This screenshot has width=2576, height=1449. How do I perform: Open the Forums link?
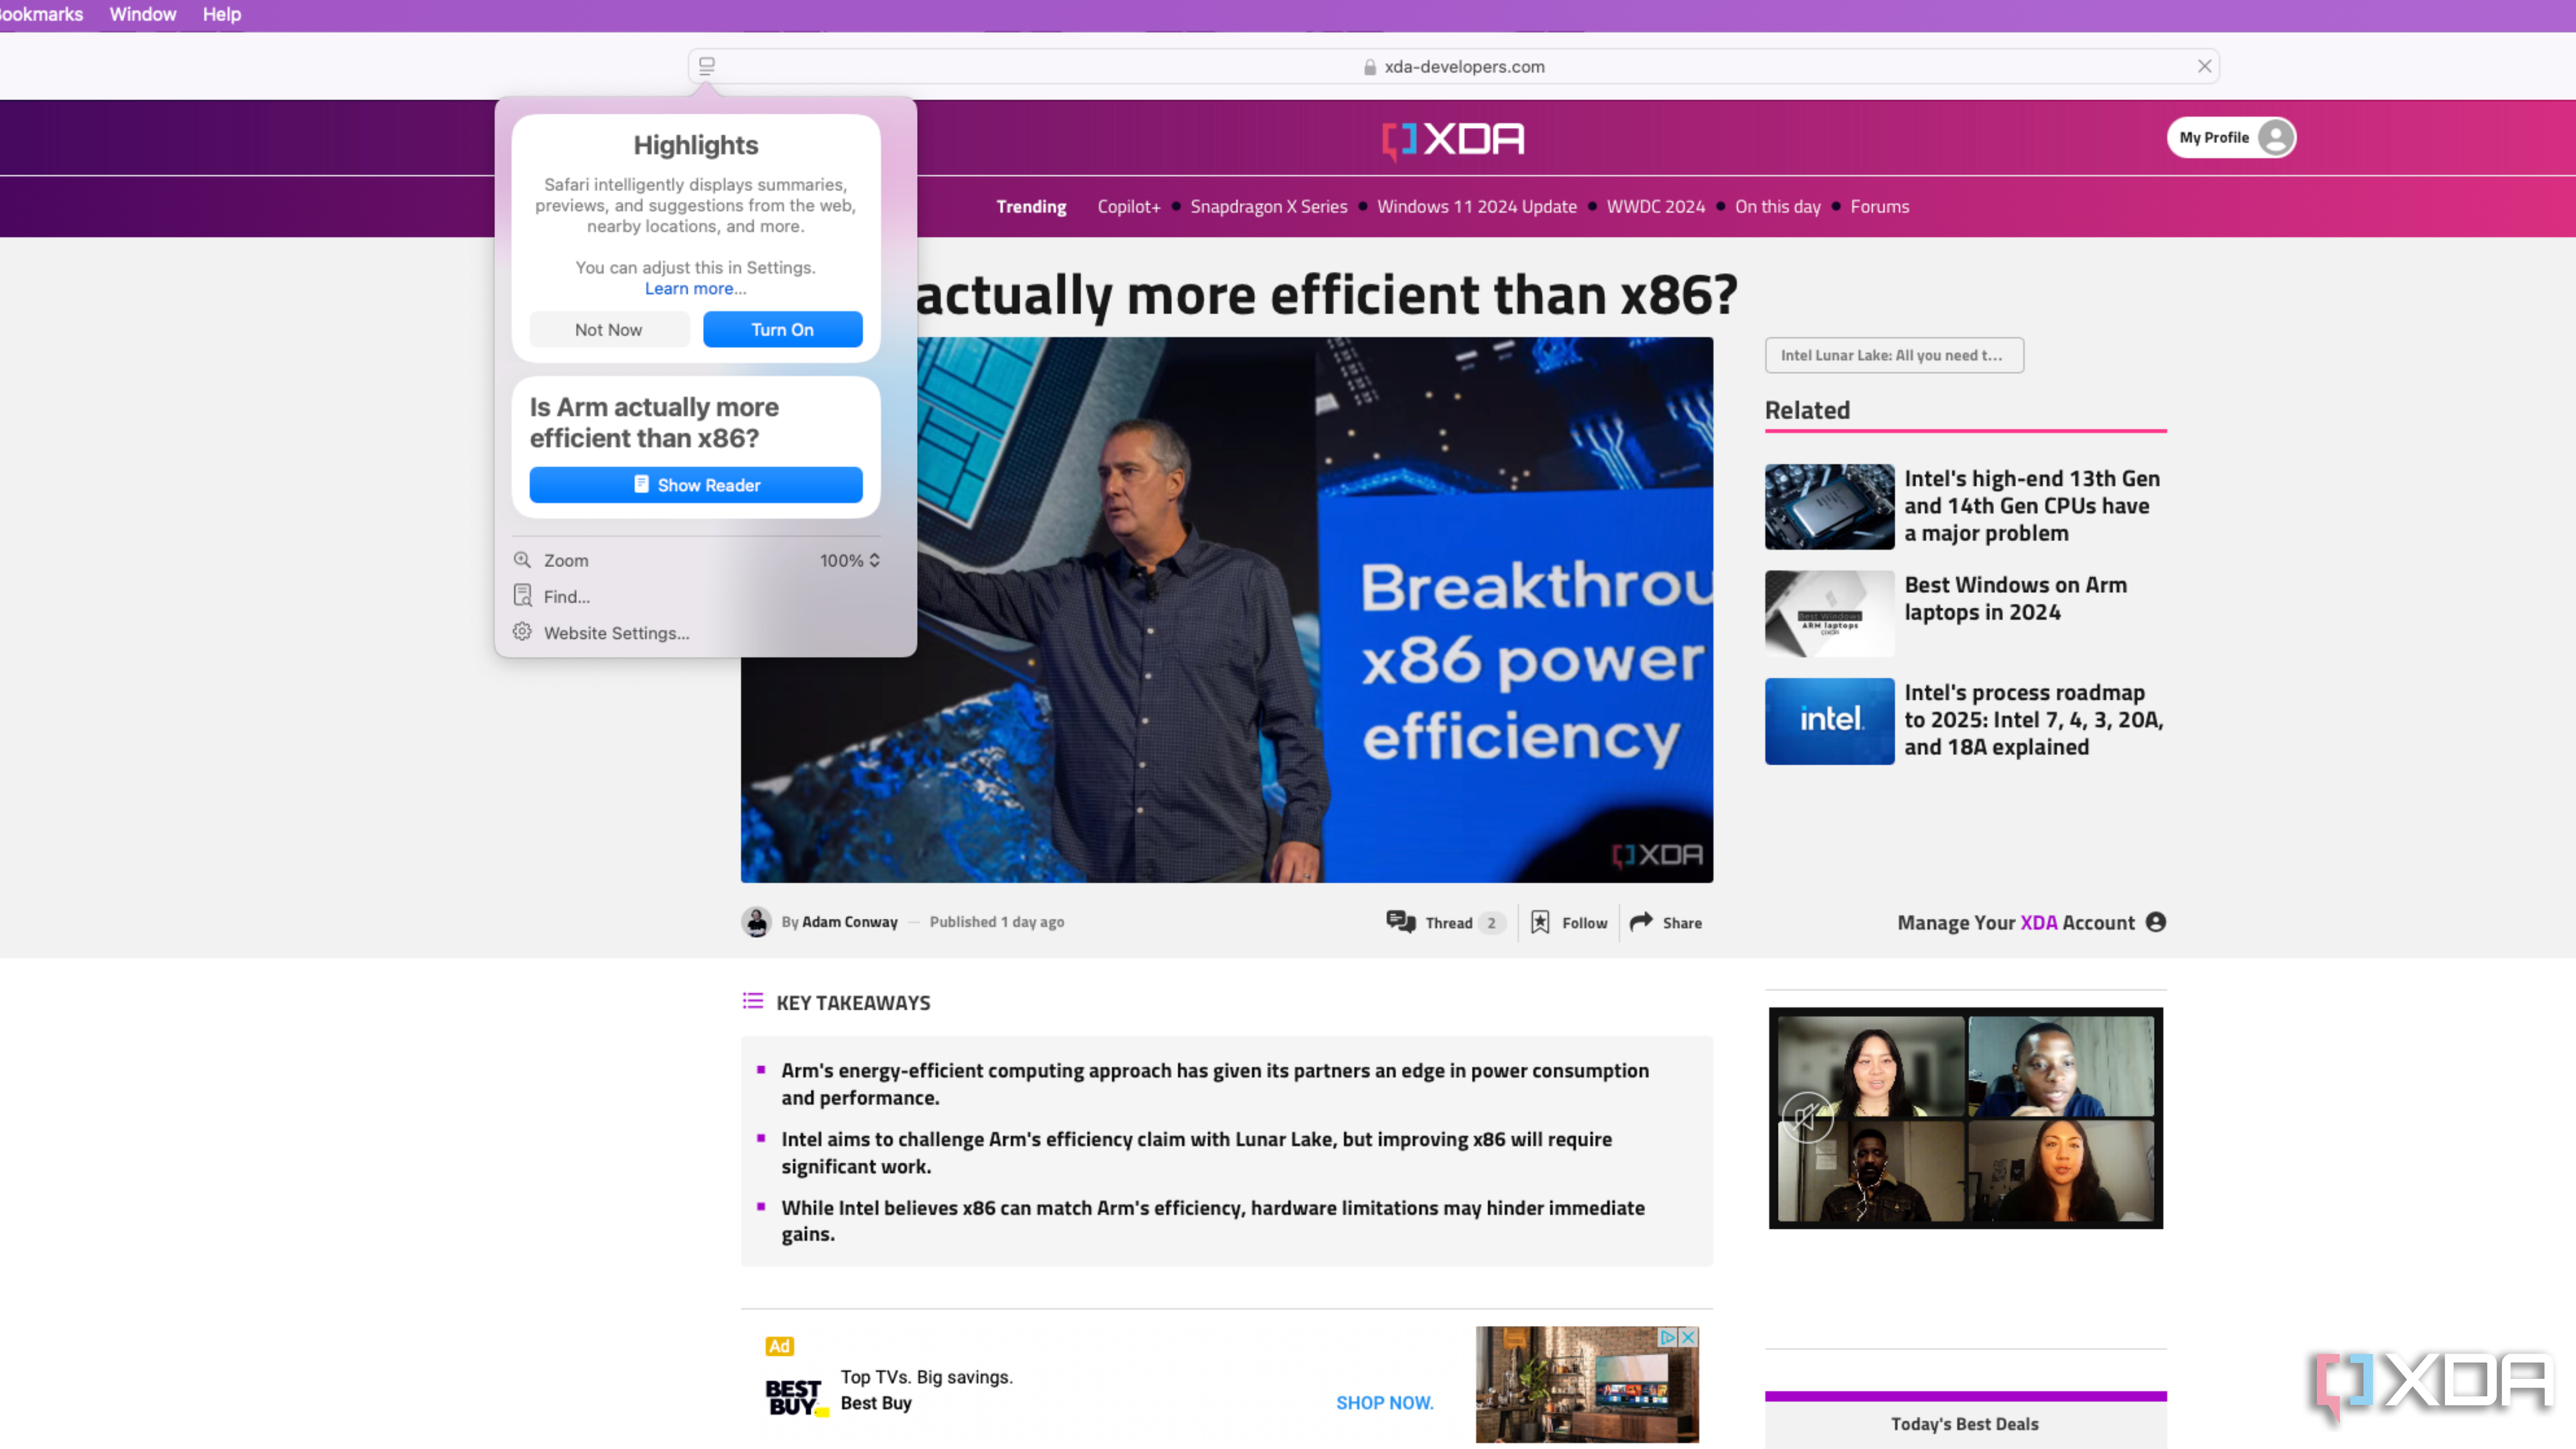(x=1880, y=207)
